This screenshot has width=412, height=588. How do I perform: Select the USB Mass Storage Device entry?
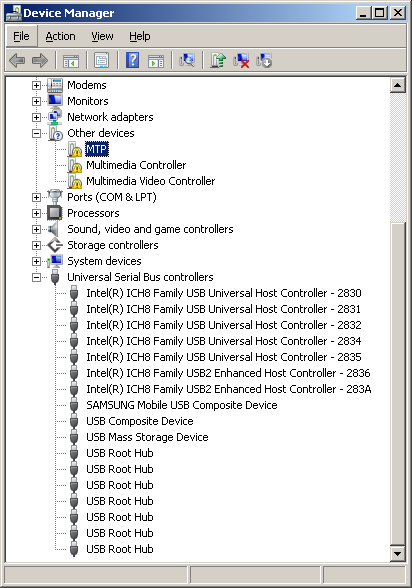[x=147, y=437]
